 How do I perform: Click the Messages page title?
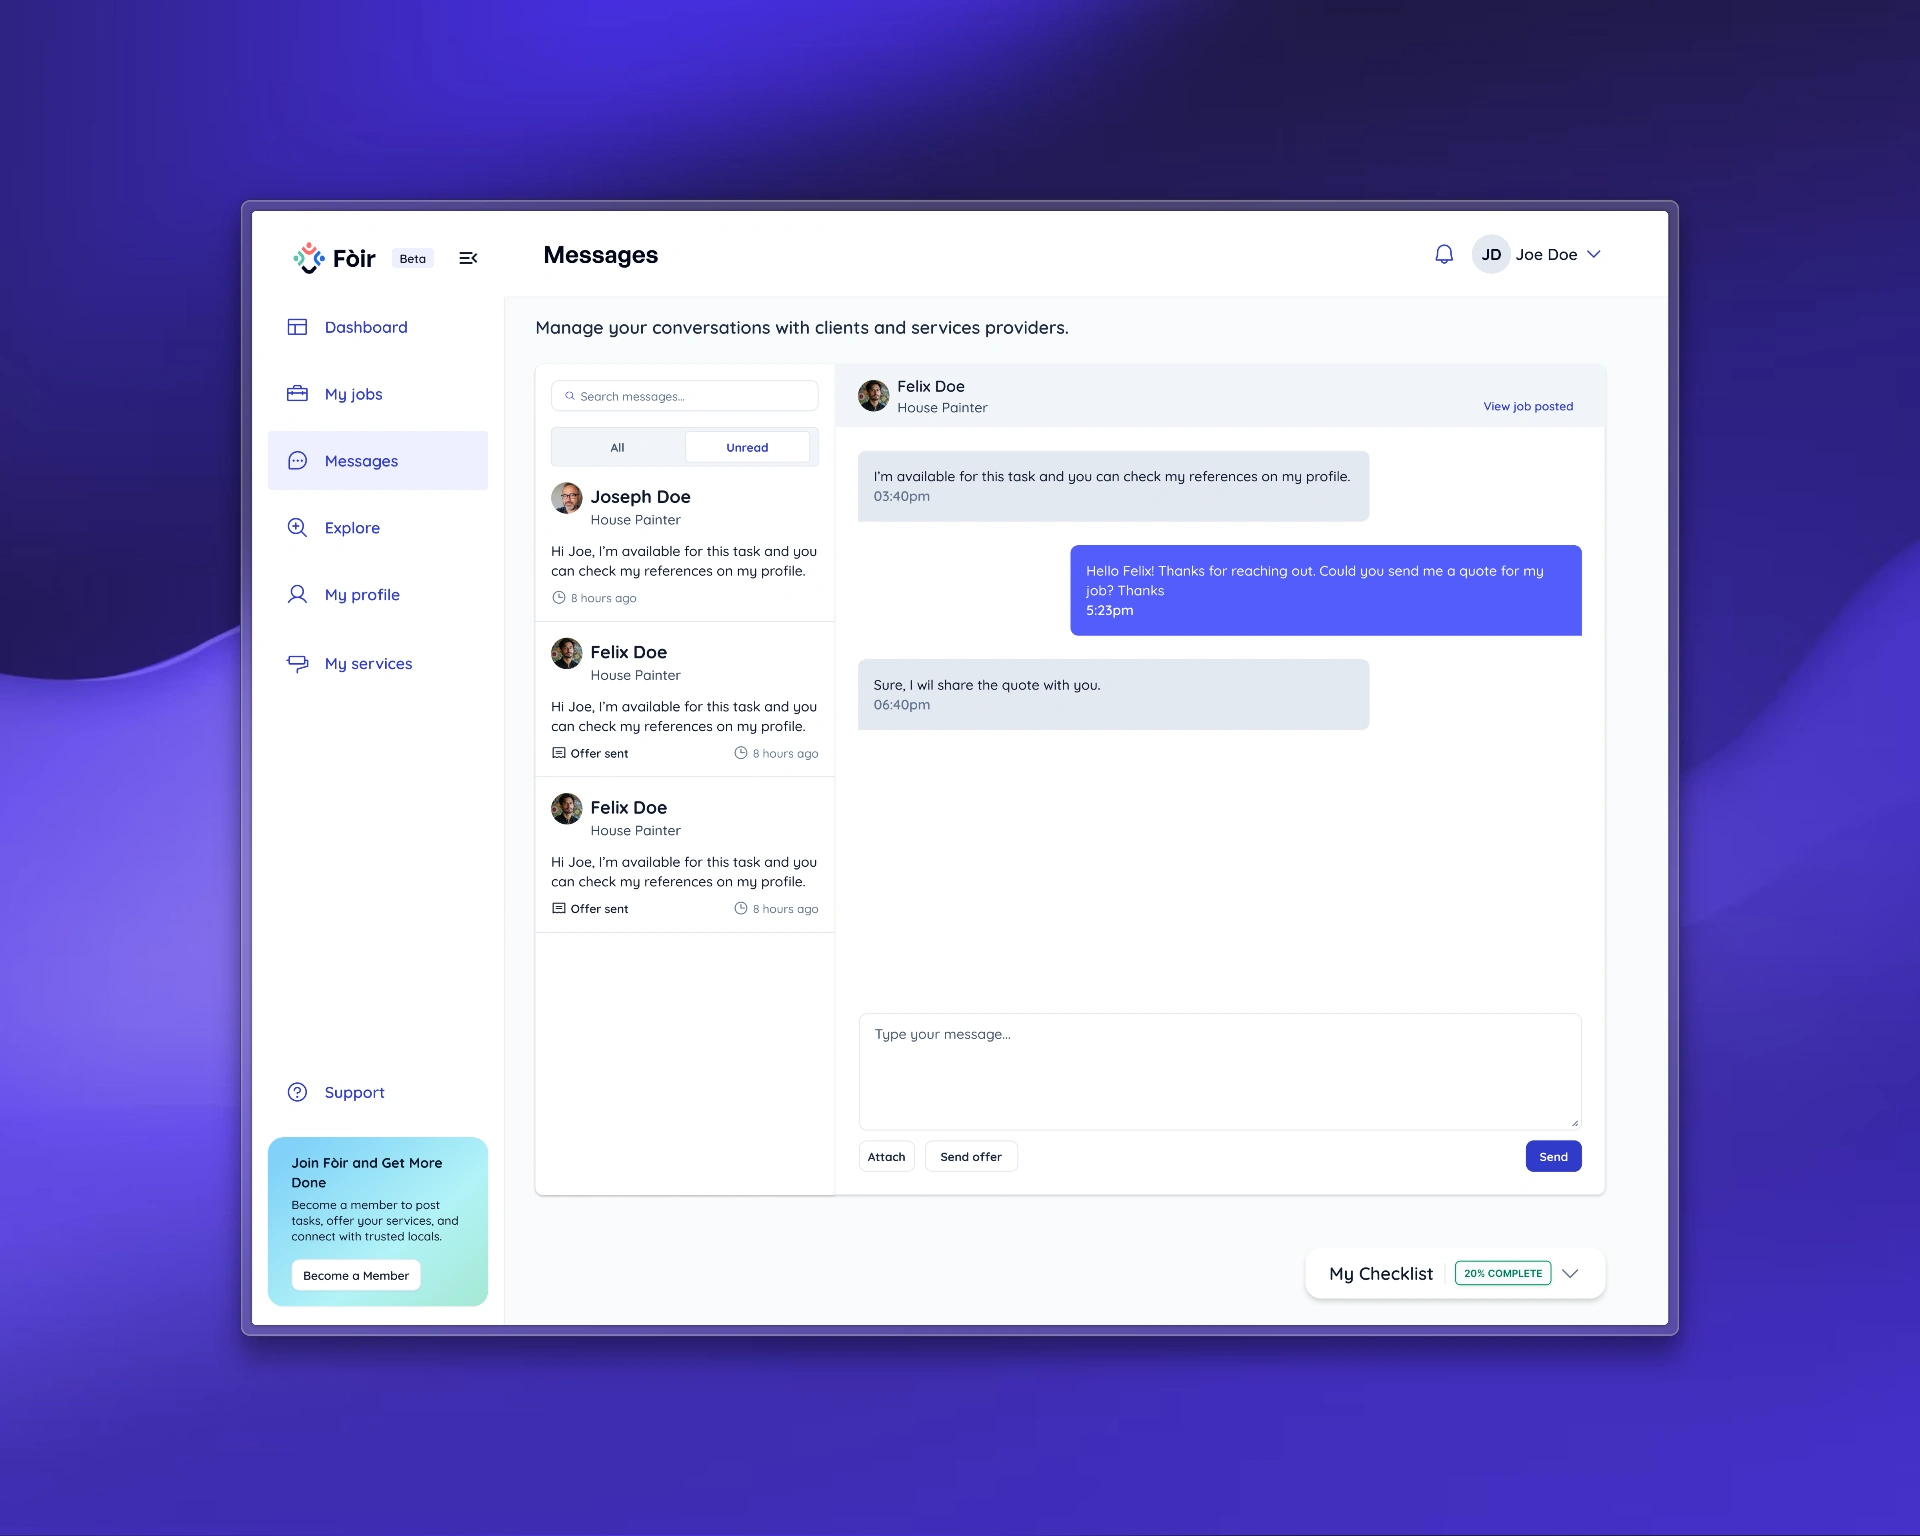(601, 255)
